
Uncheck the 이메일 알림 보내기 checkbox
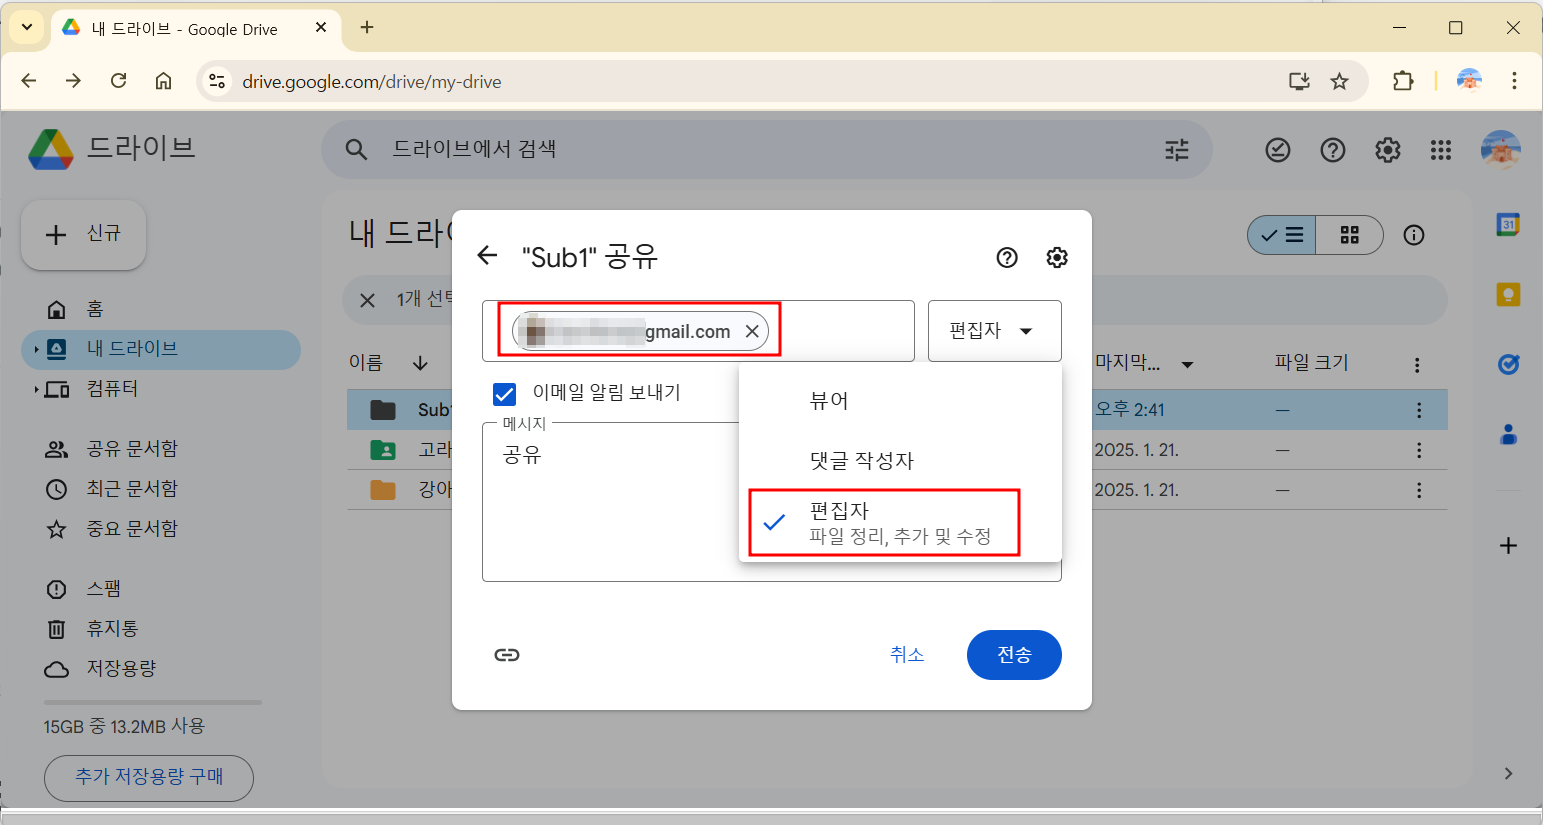pyautogui.click(x=504, y=394)
